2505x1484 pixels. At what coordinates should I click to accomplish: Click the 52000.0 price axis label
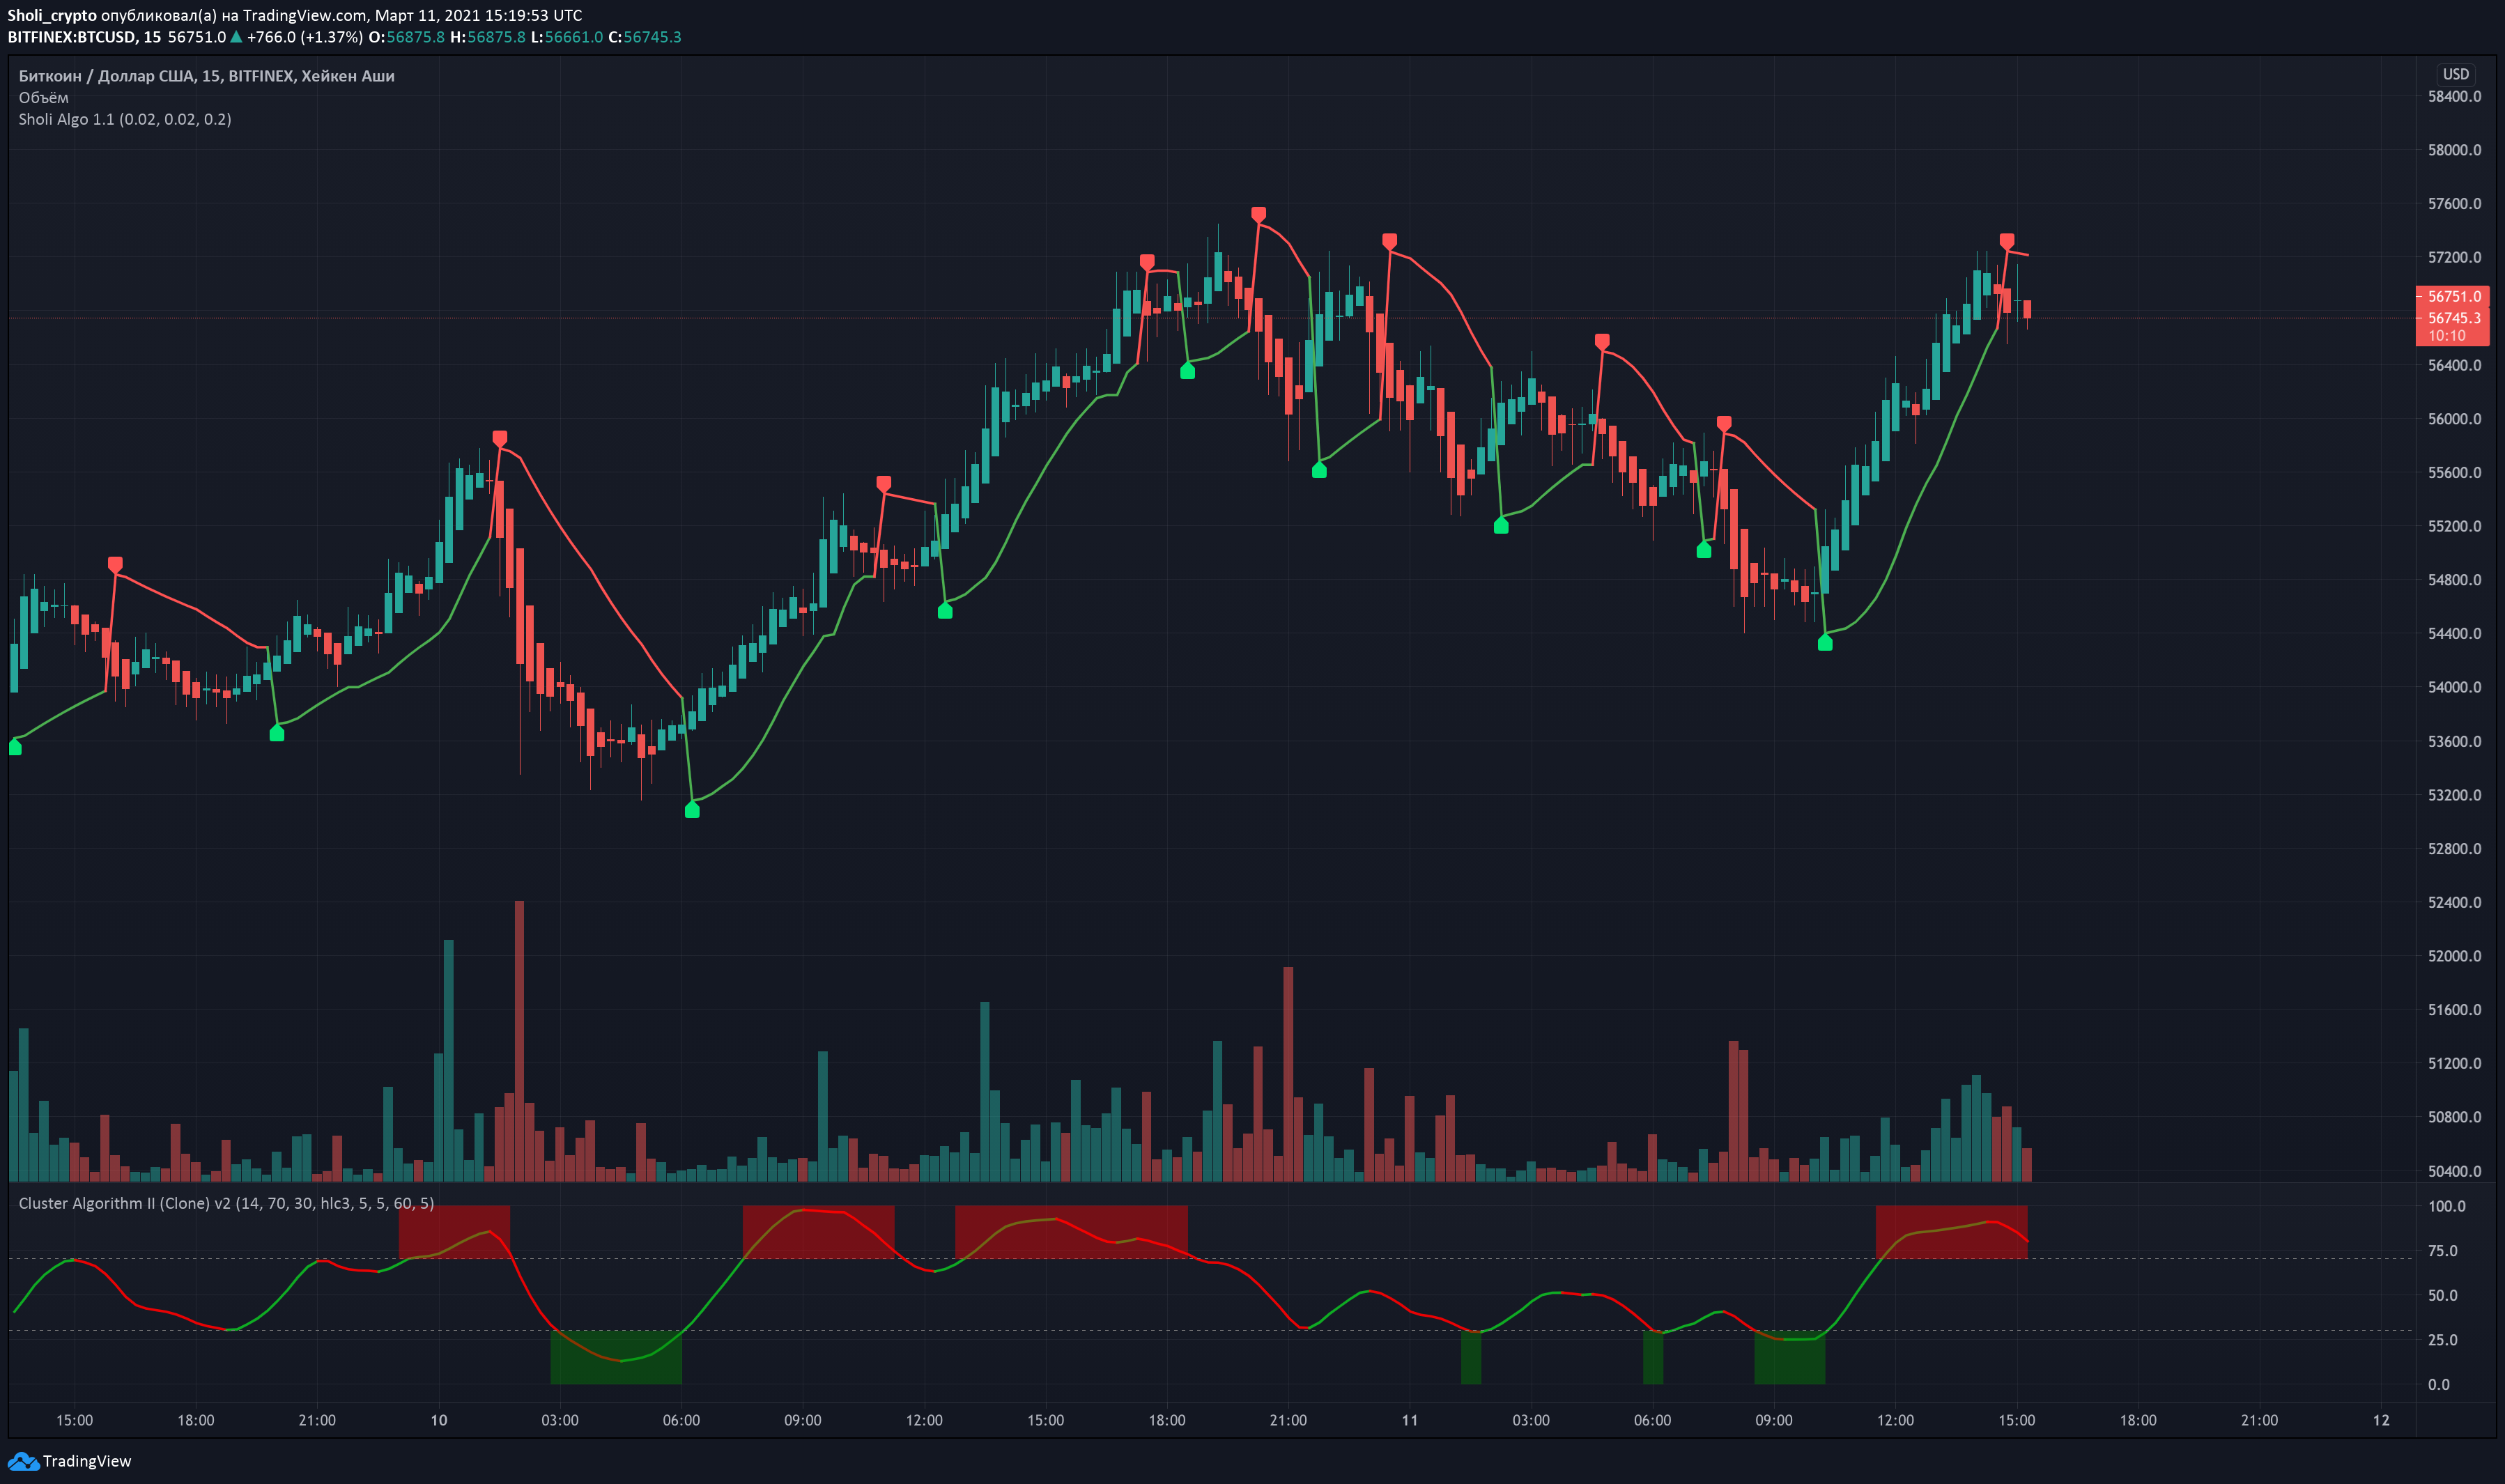pos(2454,956)
